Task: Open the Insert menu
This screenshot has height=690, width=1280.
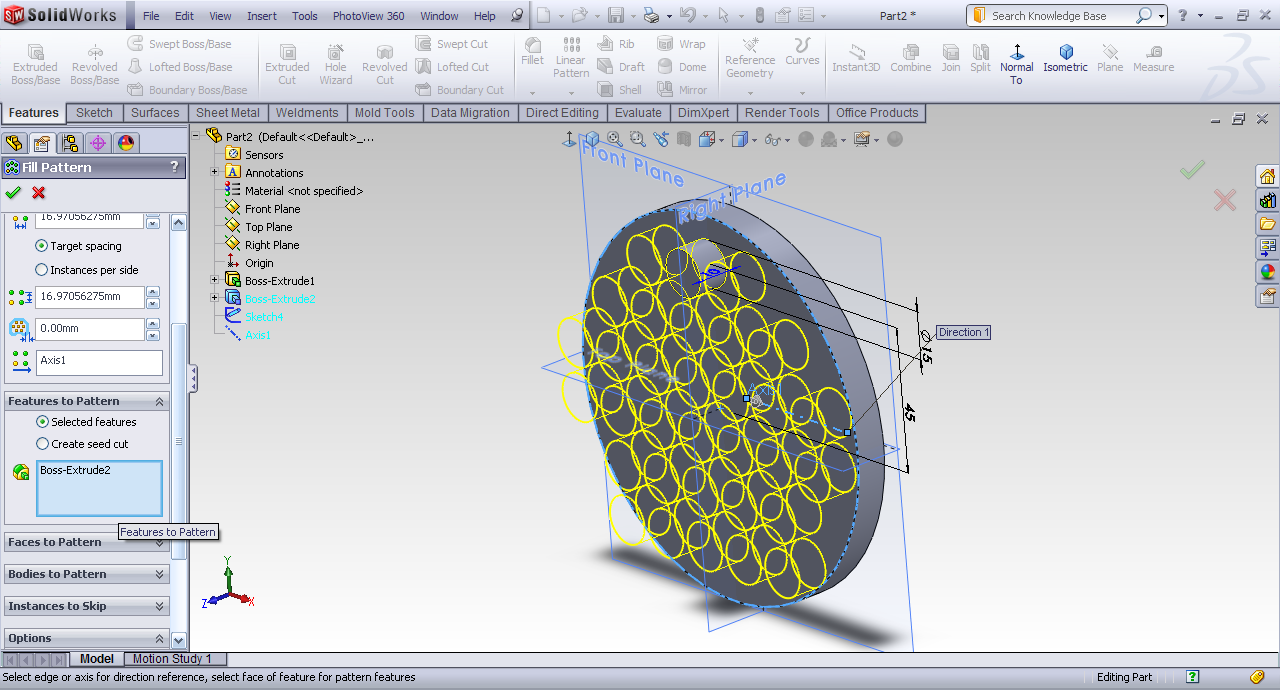Action: (262, 16)
